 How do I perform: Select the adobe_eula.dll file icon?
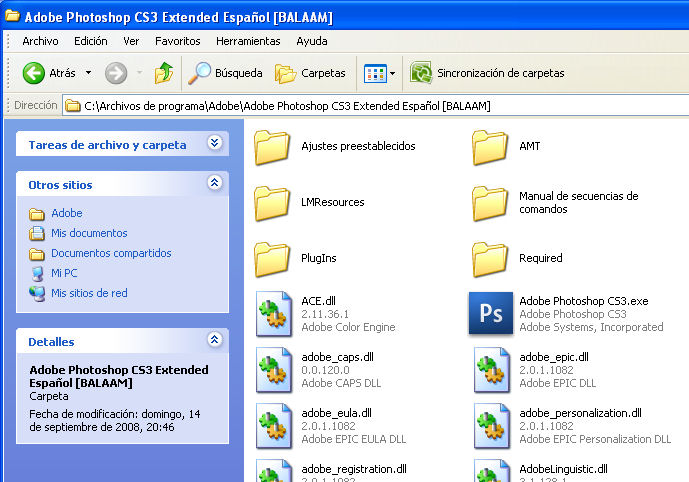[x=274, y=426]
